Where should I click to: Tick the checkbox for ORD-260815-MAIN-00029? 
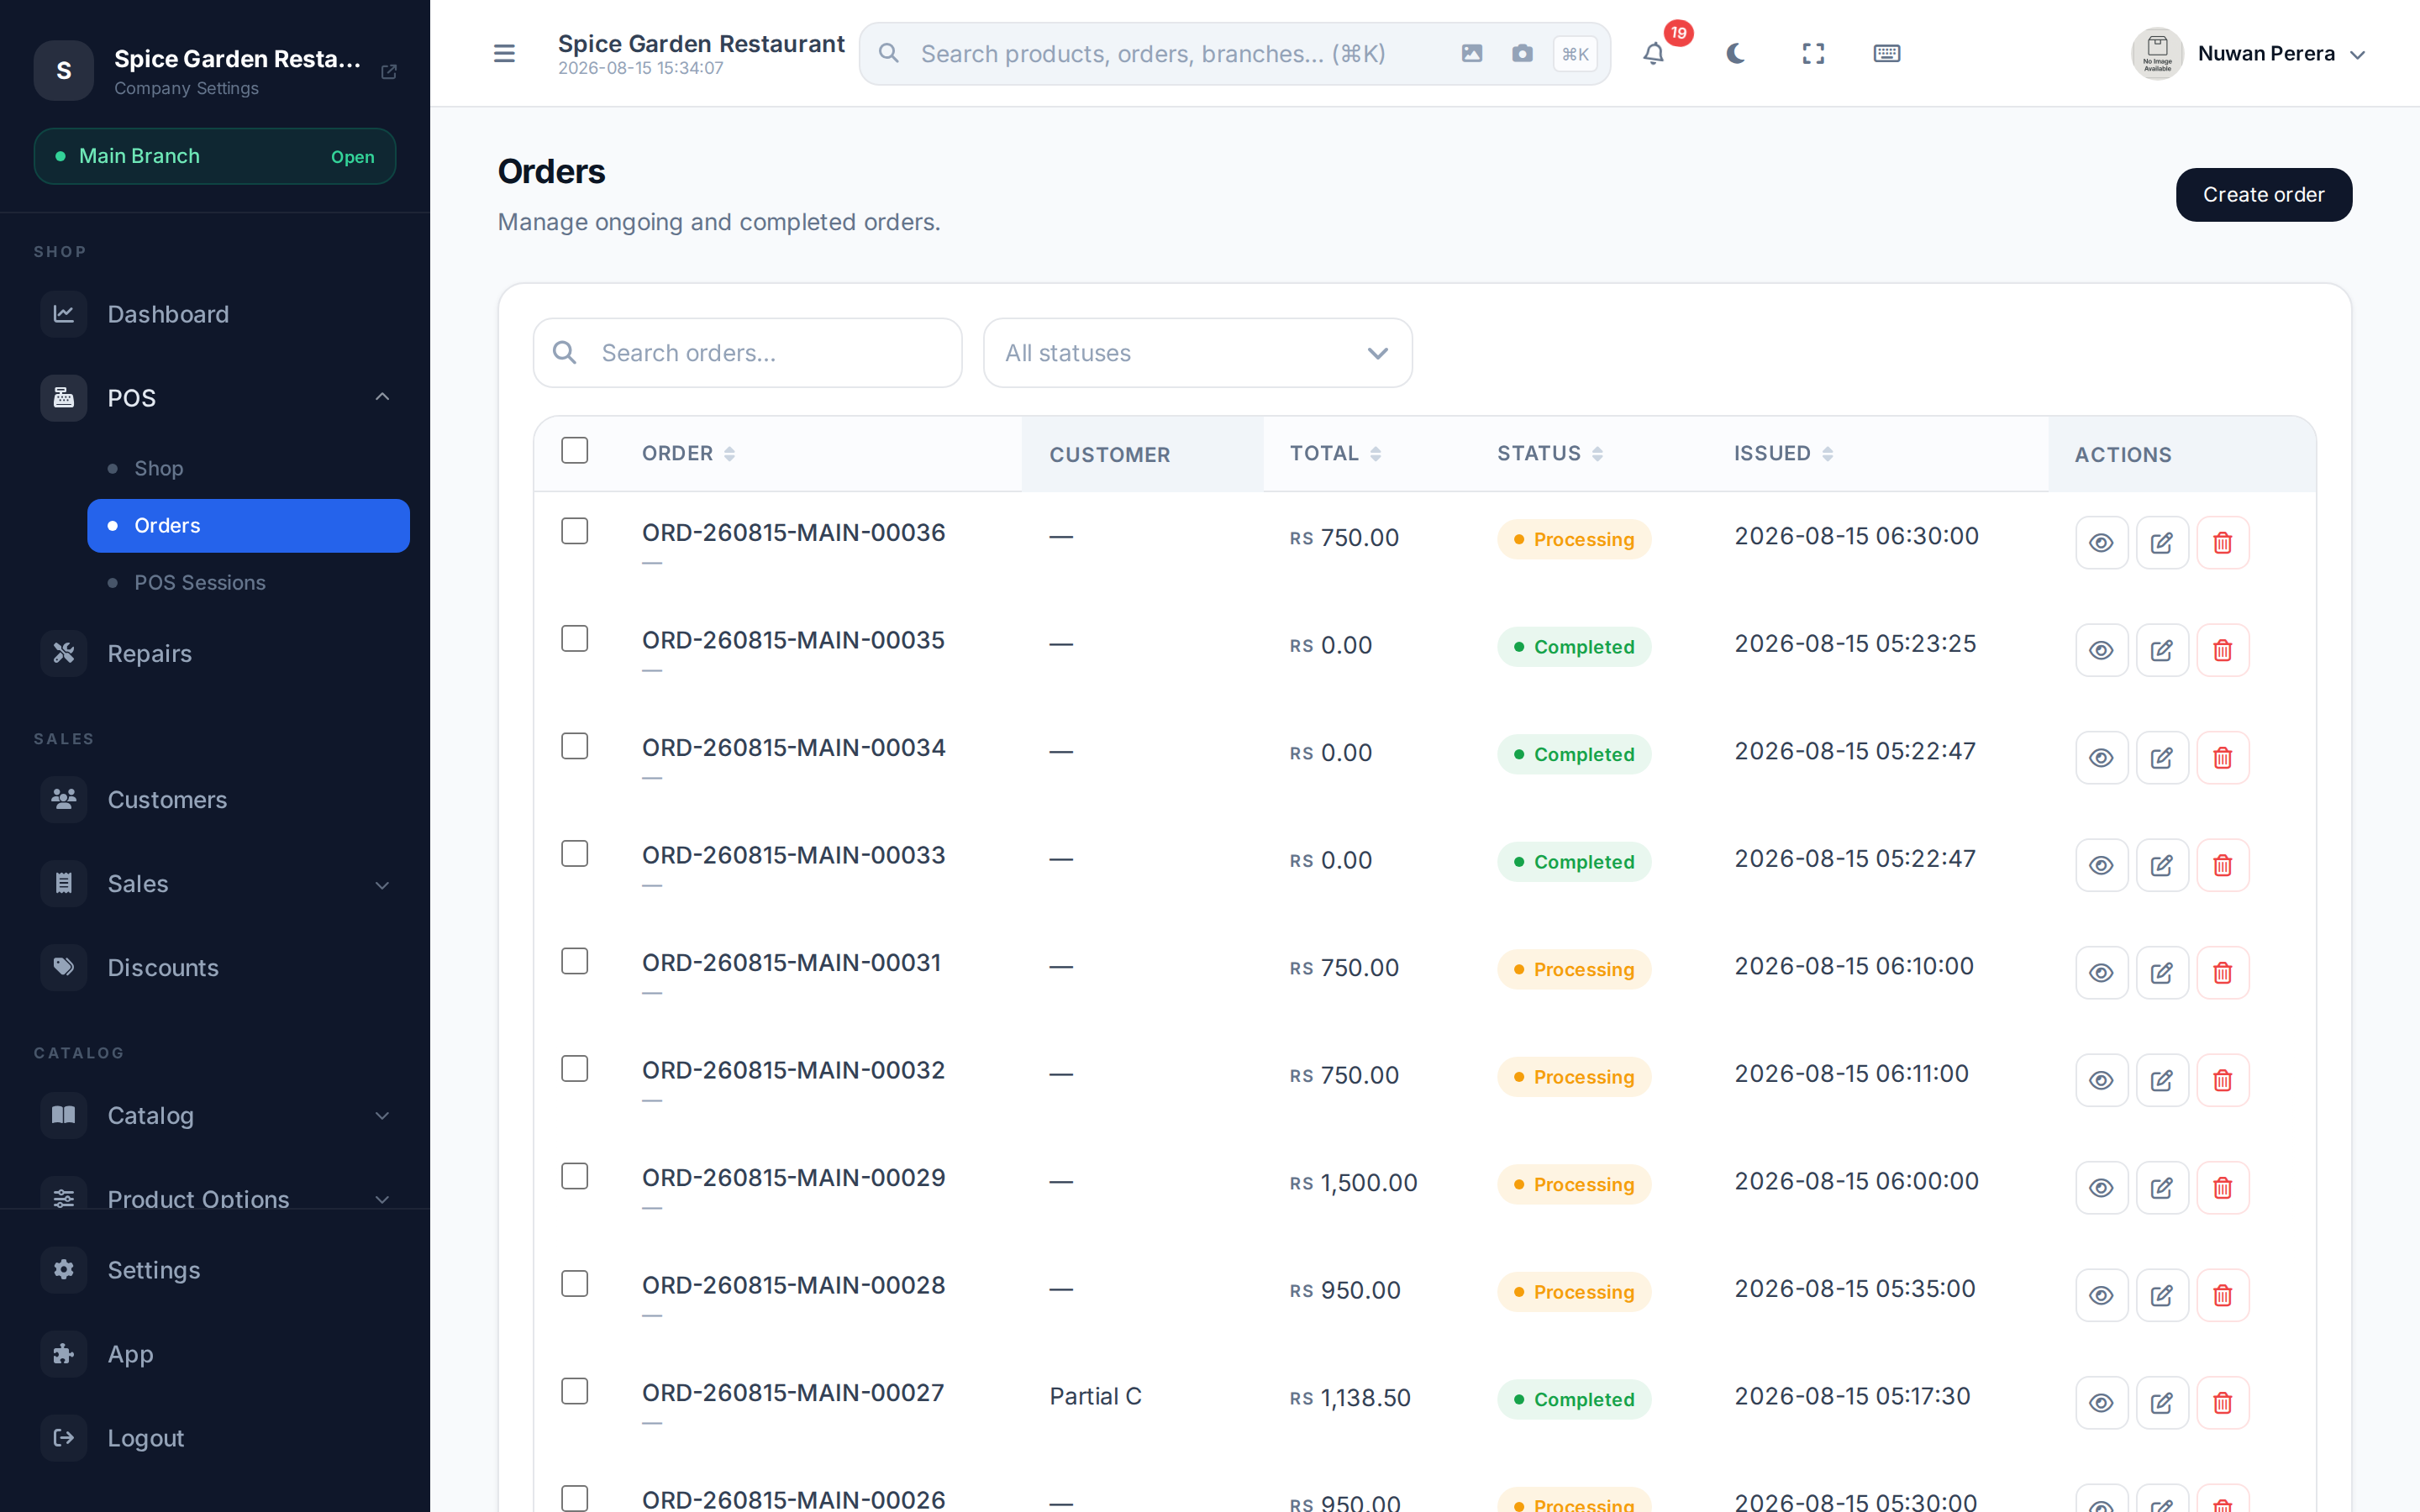click(574, 1175)
